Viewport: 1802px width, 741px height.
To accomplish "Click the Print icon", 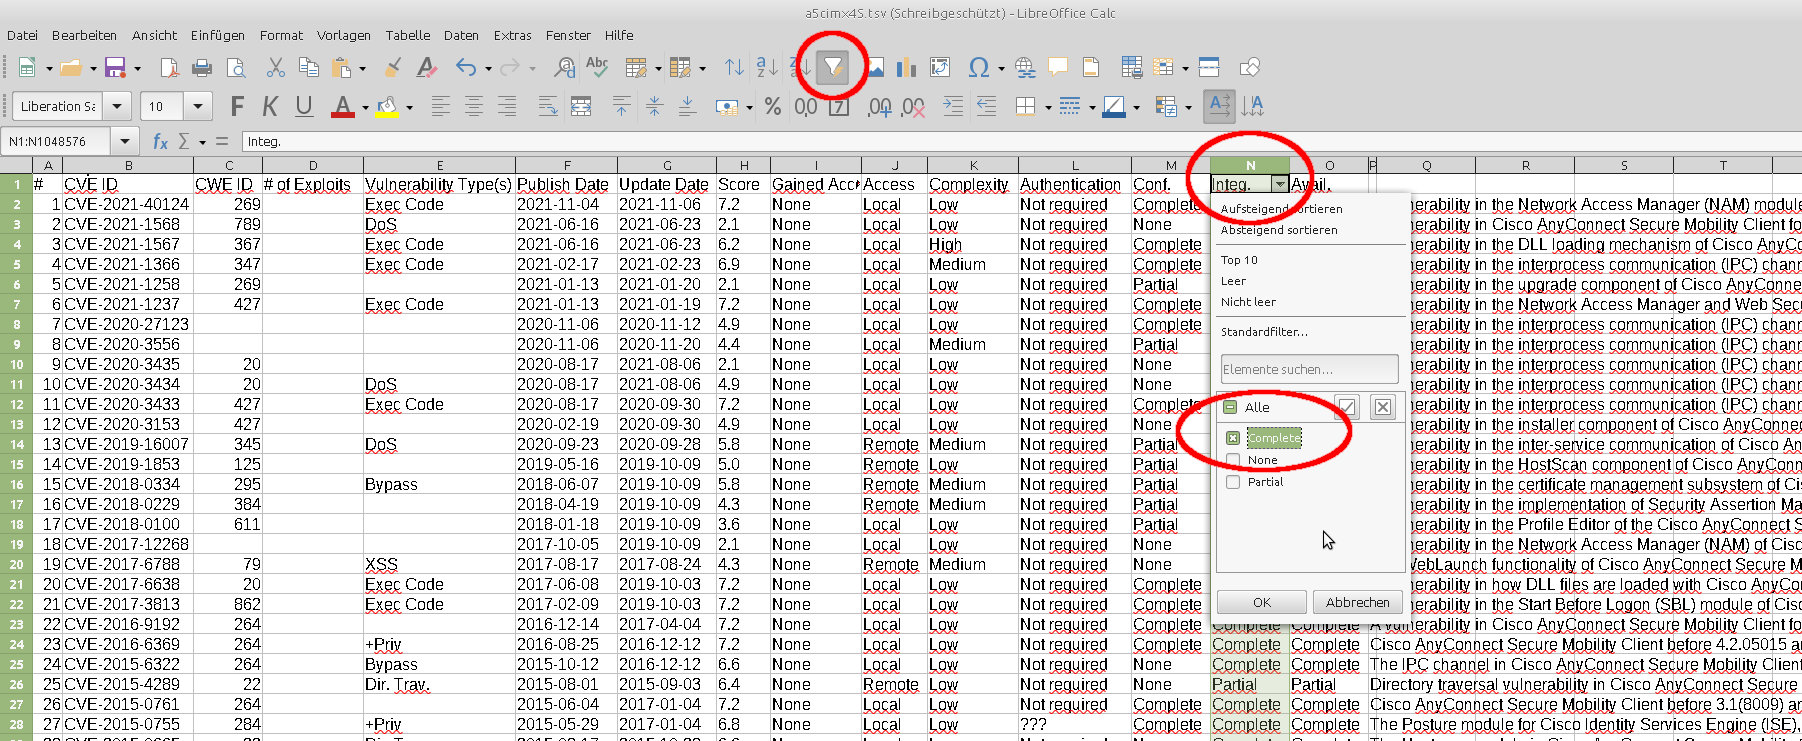I will [202, 67].
